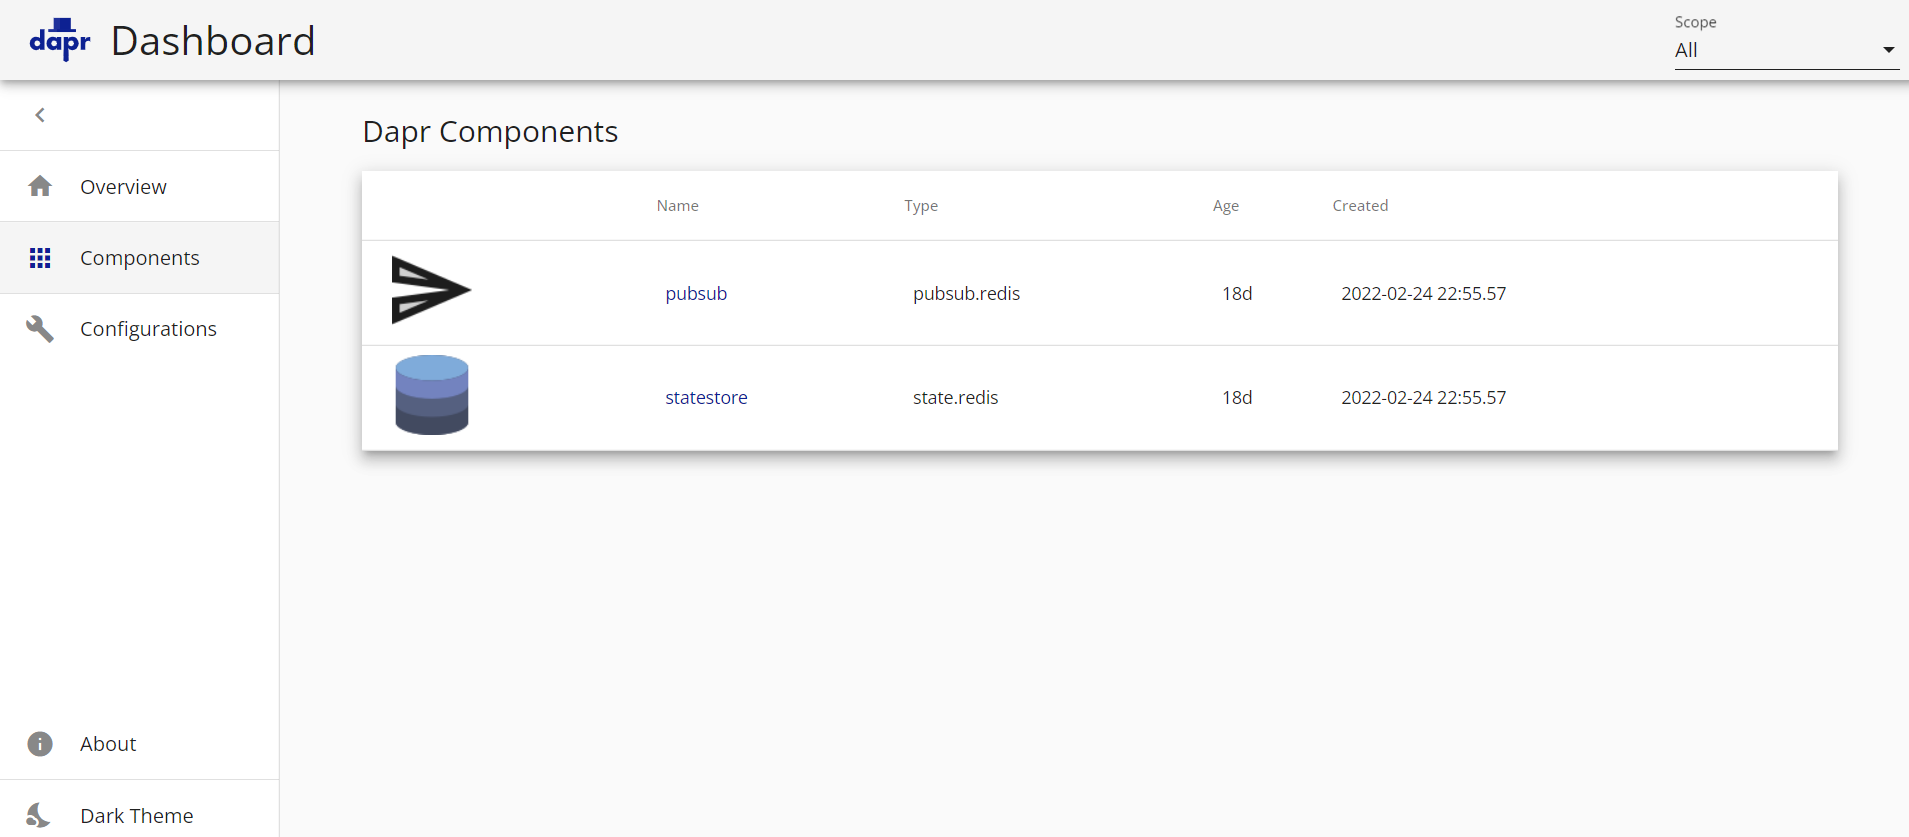Click the Dashboard title
This screenshot has width=1909, height=837.
pos(213,41)
